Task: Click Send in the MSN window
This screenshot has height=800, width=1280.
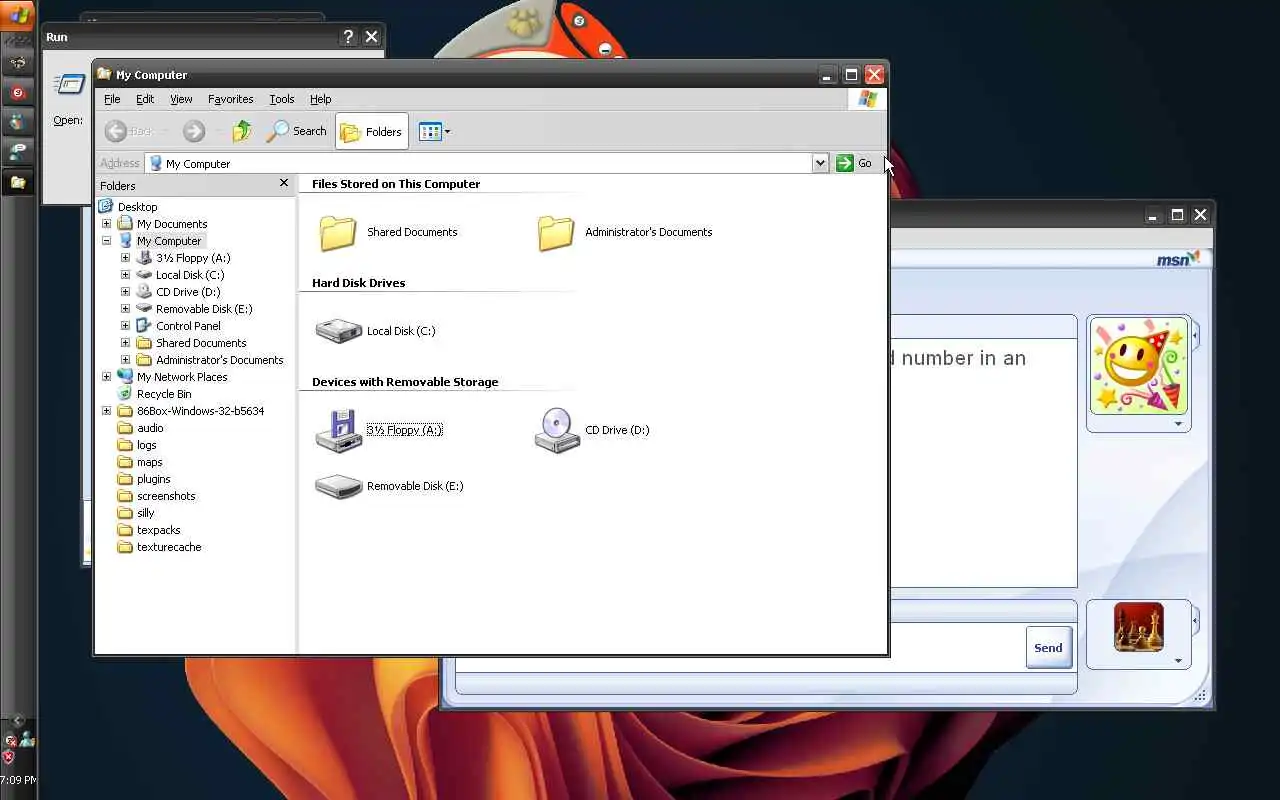Action: coord(1048,647)
